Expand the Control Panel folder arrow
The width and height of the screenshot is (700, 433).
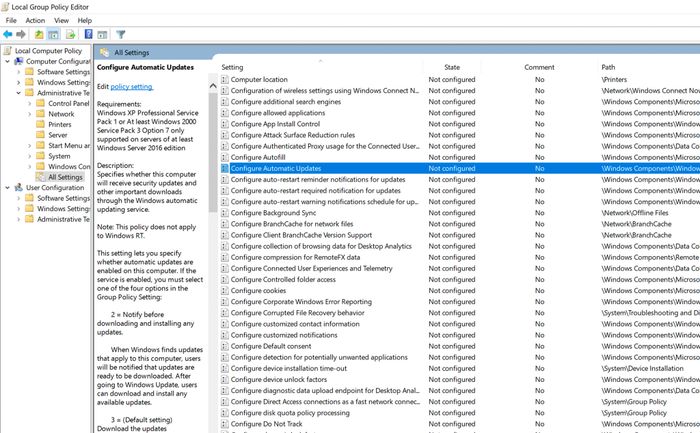(x=28, y=103)
